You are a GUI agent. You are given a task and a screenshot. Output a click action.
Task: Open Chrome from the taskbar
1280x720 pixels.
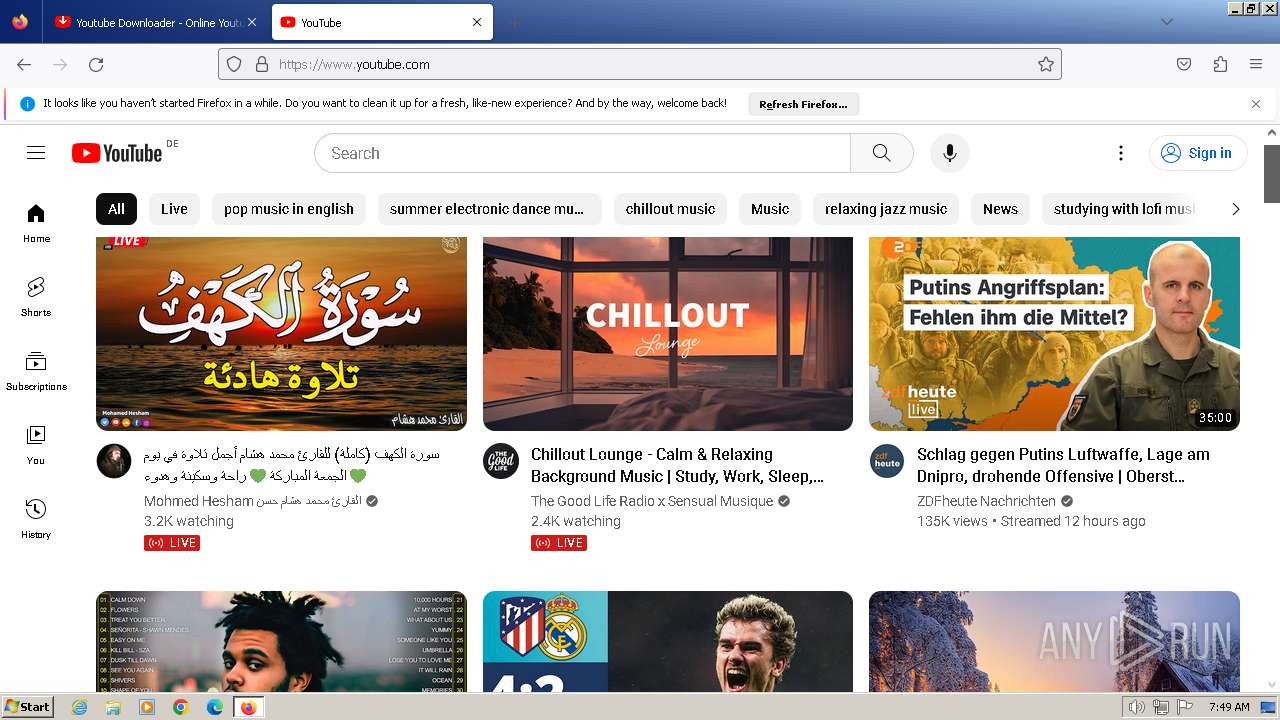(x=180, y=707)
